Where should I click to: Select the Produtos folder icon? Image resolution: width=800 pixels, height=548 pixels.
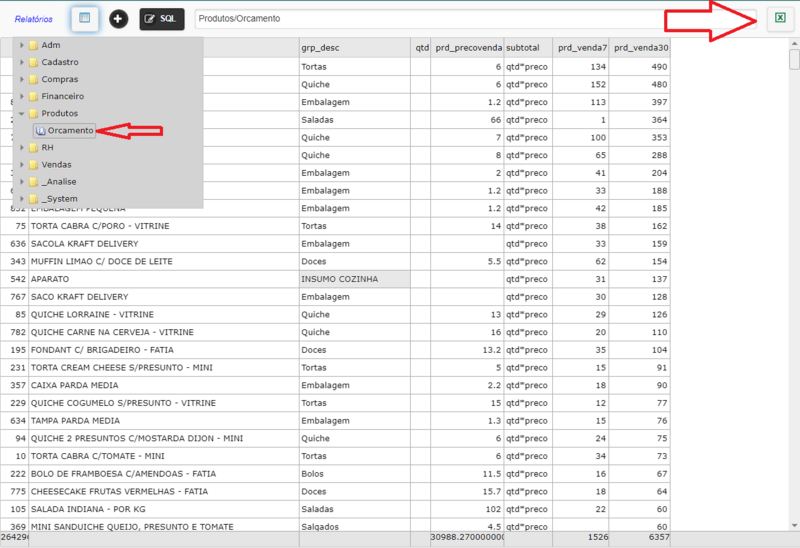point(34,113)
